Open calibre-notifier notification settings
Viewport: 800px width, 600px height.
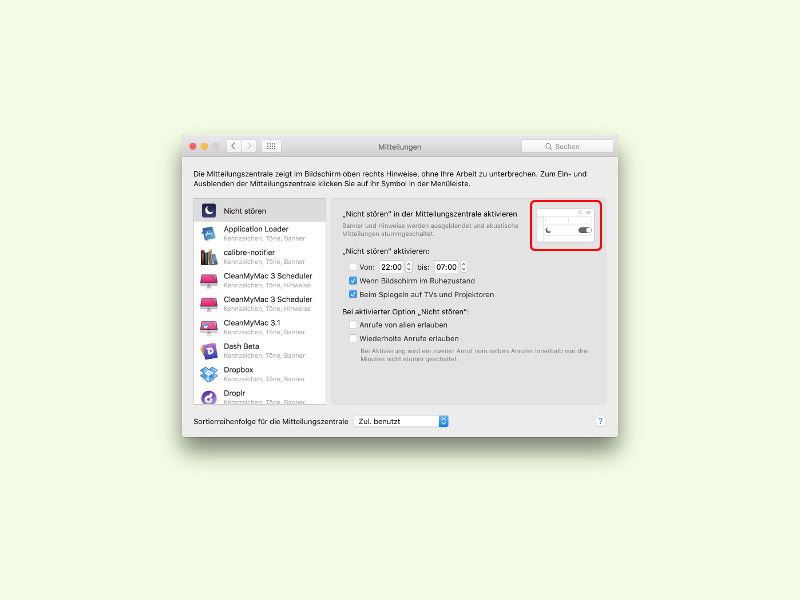[260, 257]
